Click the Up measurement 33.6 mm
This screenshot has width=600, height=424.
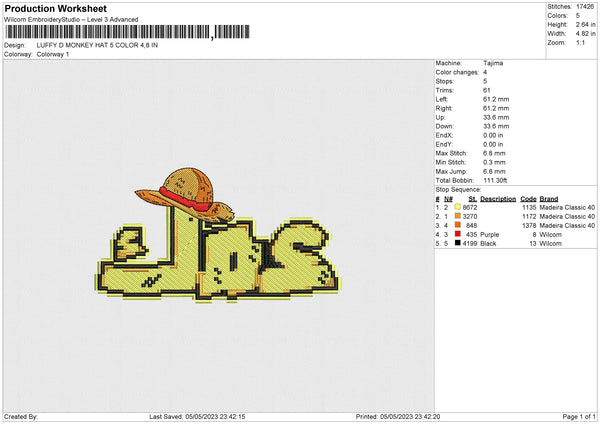pos(496,117)
